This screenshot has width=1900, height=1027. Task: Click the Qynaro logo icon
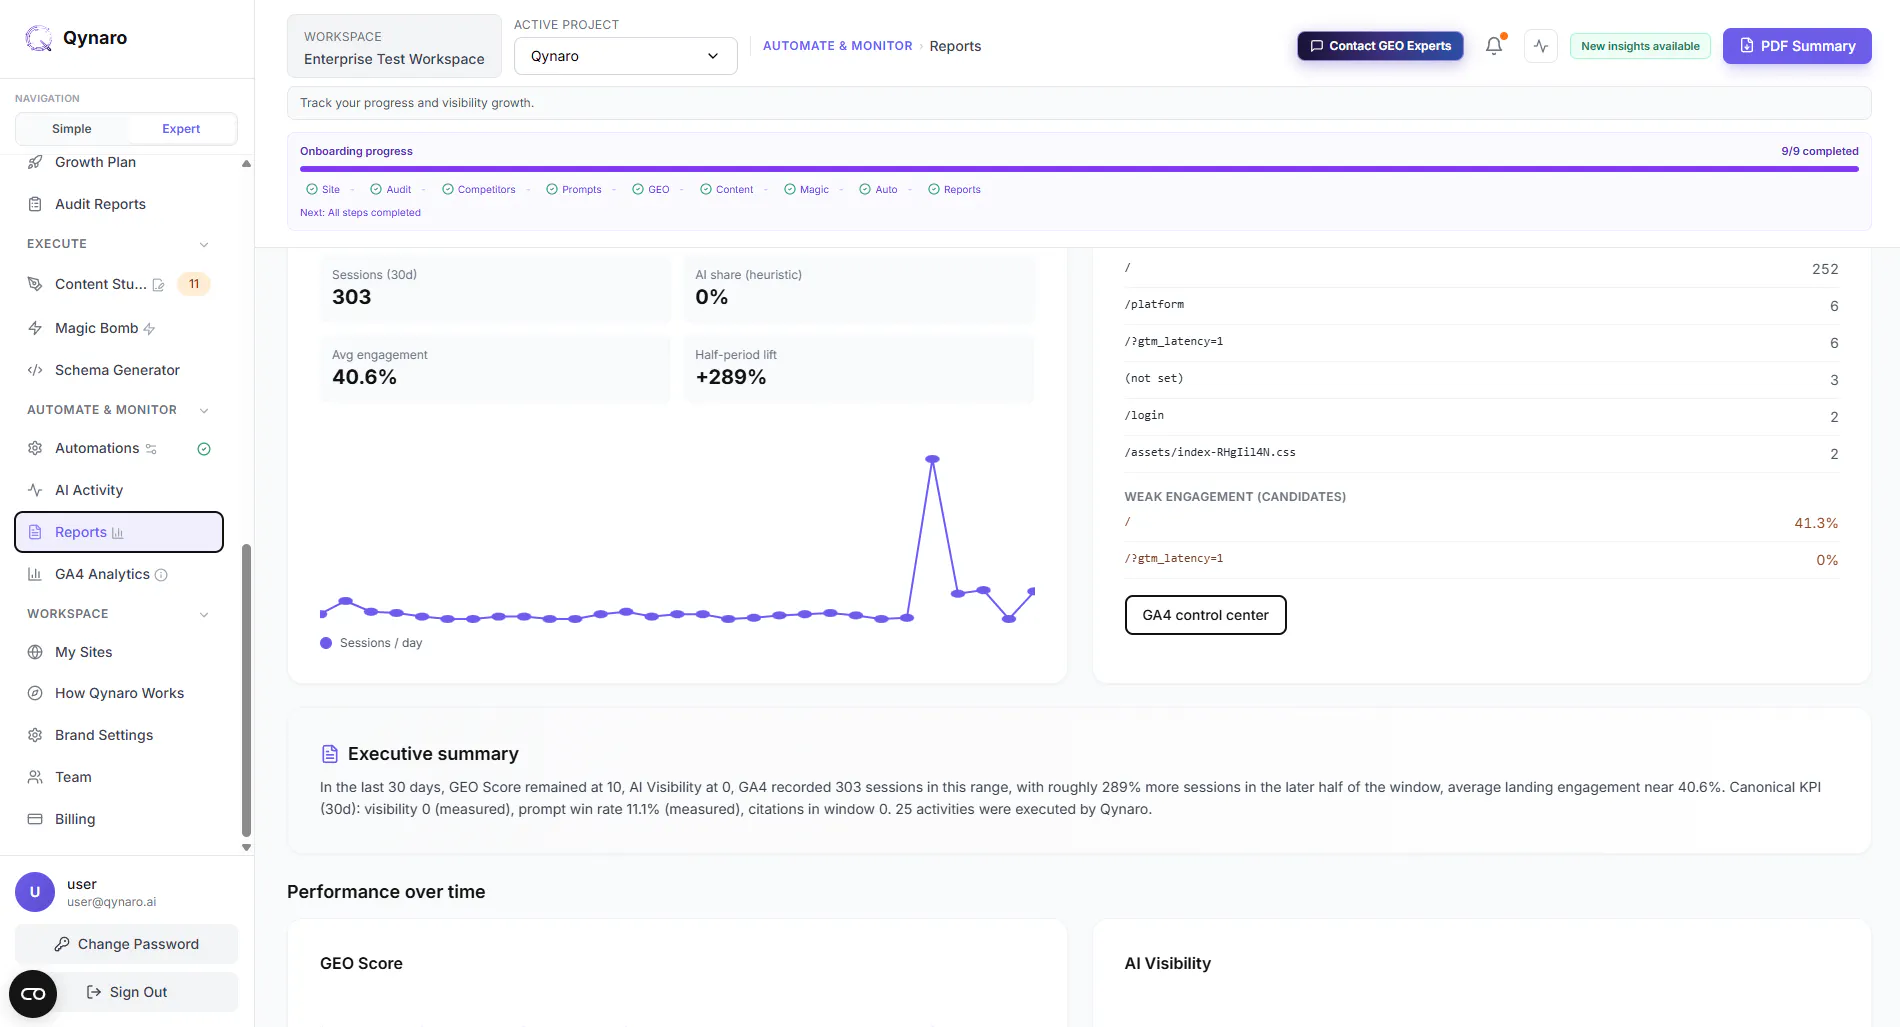point(38,38)
